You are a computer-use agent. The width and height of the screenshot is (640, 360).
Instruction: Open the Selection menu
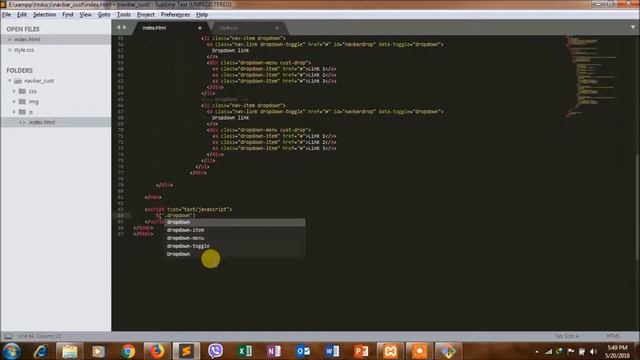[x=44, y=15]
